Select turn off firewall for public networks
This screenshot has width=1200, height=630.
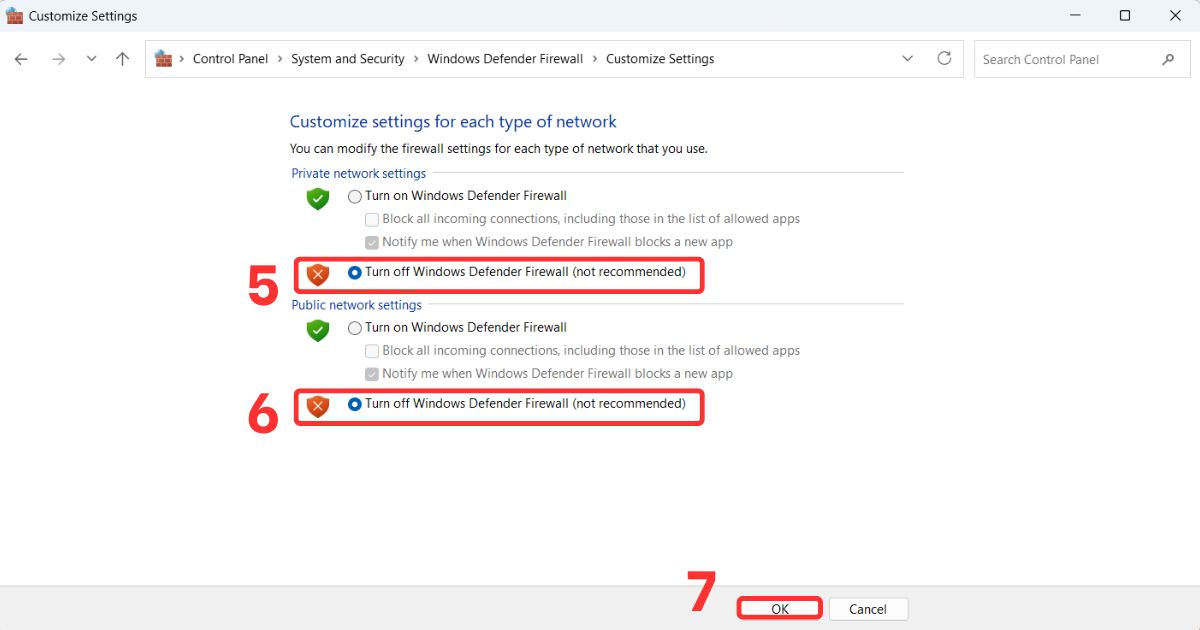(355, 404)
